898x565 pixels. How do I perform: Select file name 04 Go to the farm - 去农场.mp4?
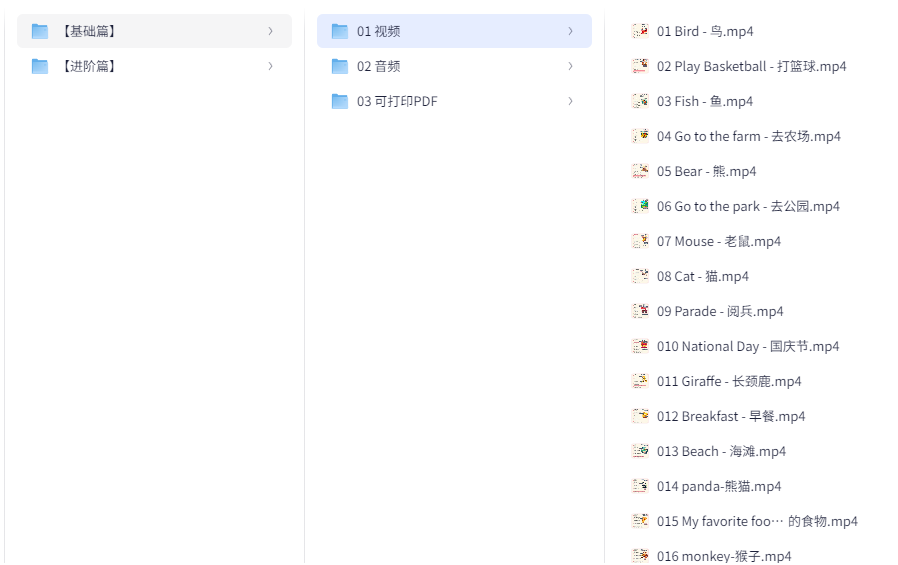click(x=749, y=136)
